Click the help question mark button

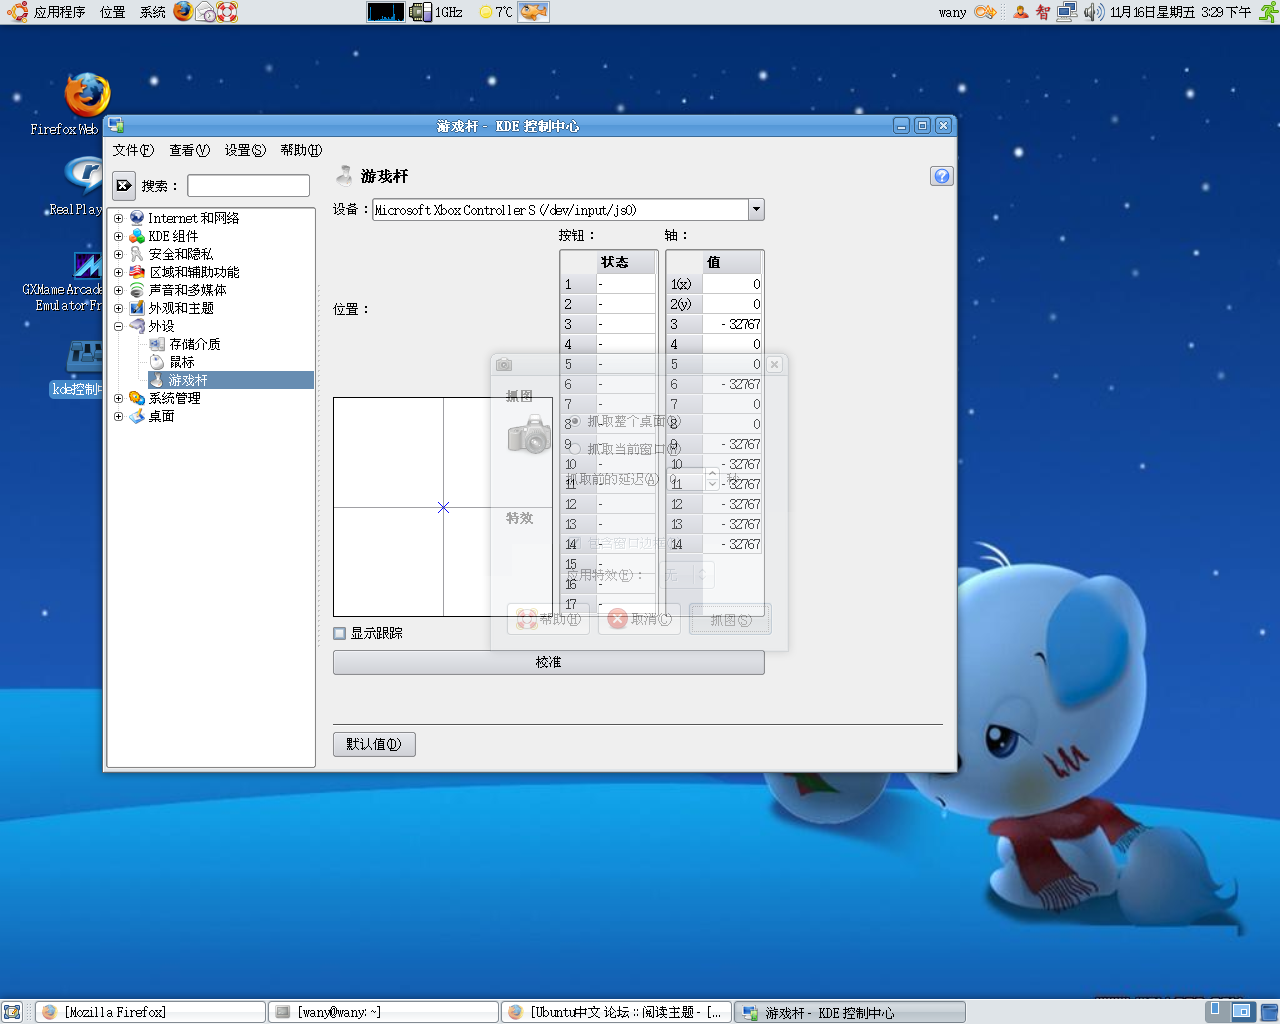pyautogui.click(x=942, y=176)
